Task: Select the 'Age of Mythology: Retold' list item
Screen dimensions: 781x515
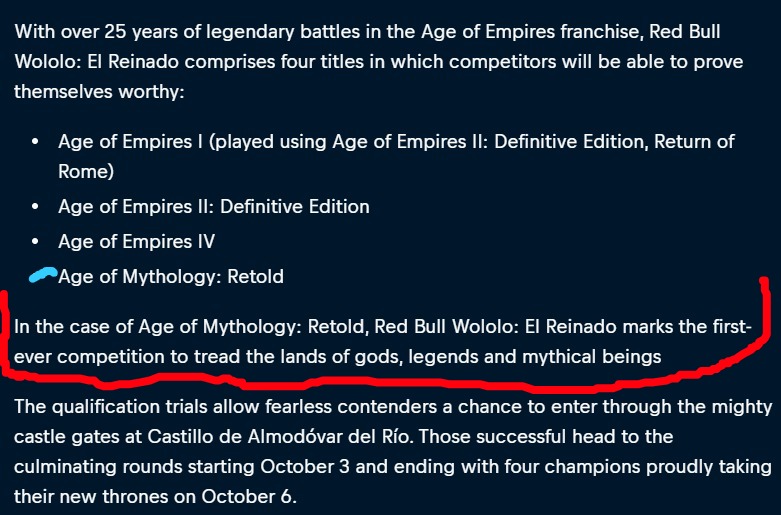Action: 171,276
